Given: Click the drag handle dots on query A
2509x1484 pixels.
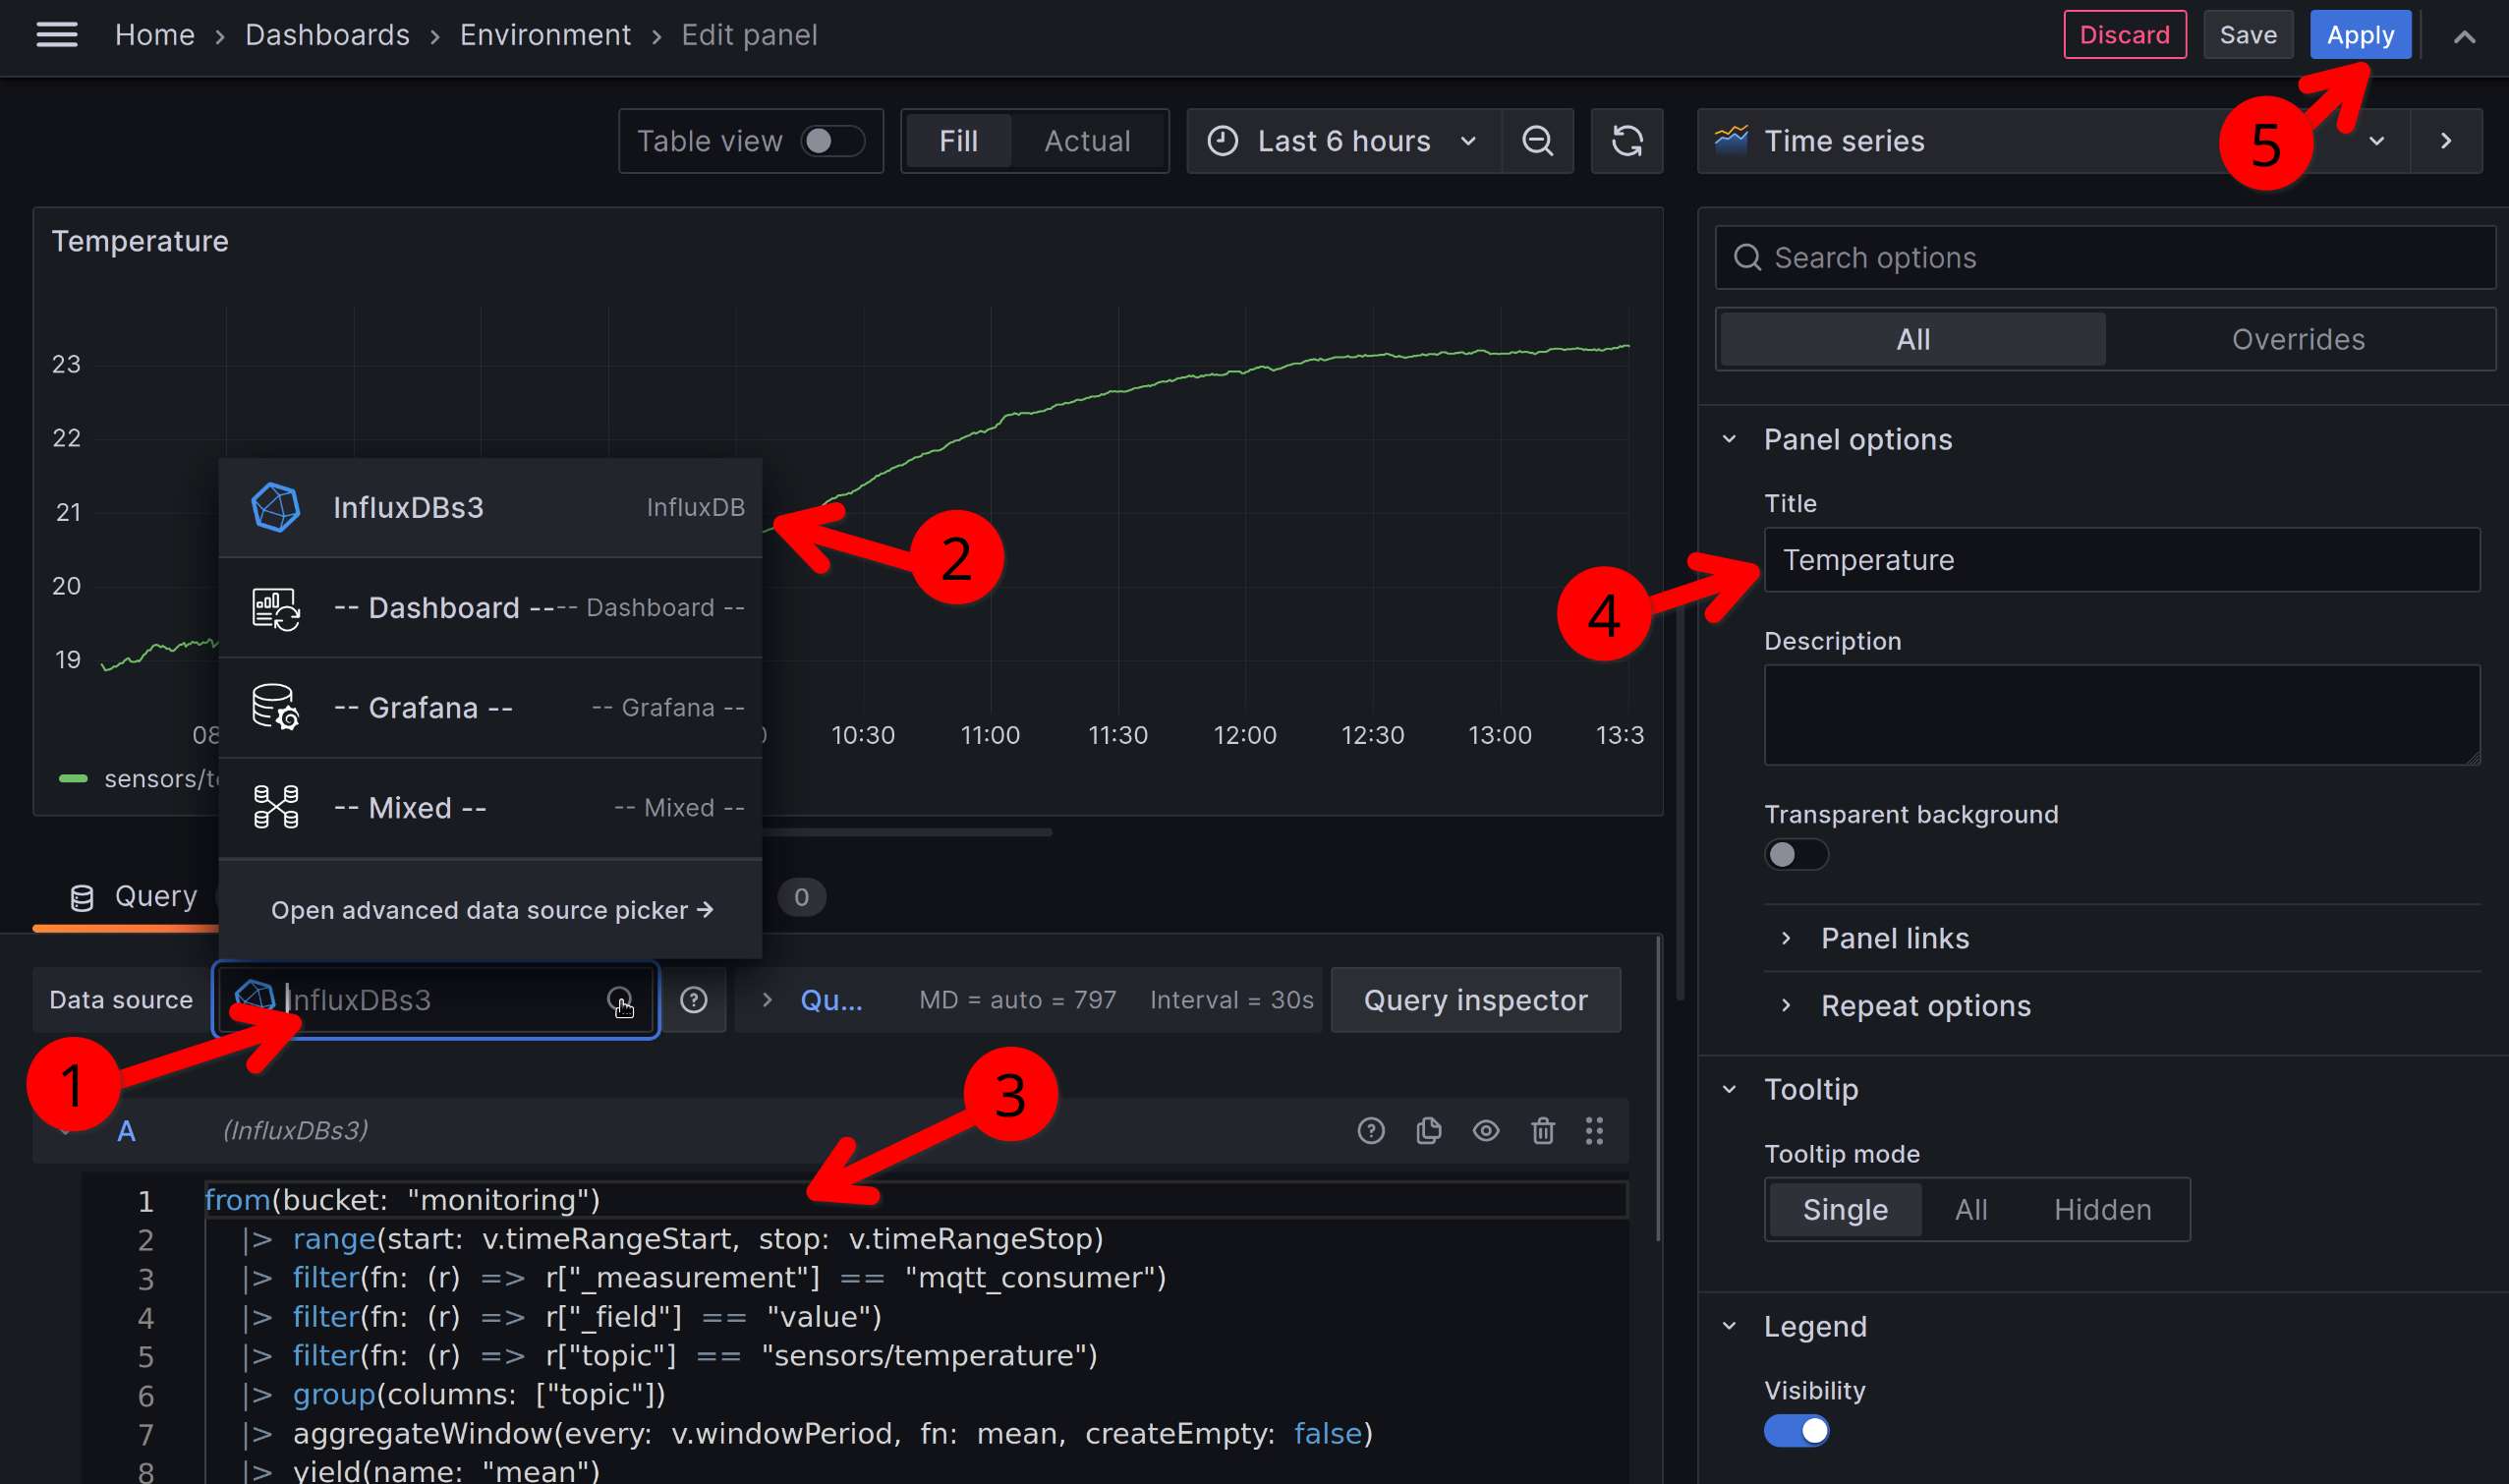Looking at the screenshot, I should (x=1594, y=1130).
